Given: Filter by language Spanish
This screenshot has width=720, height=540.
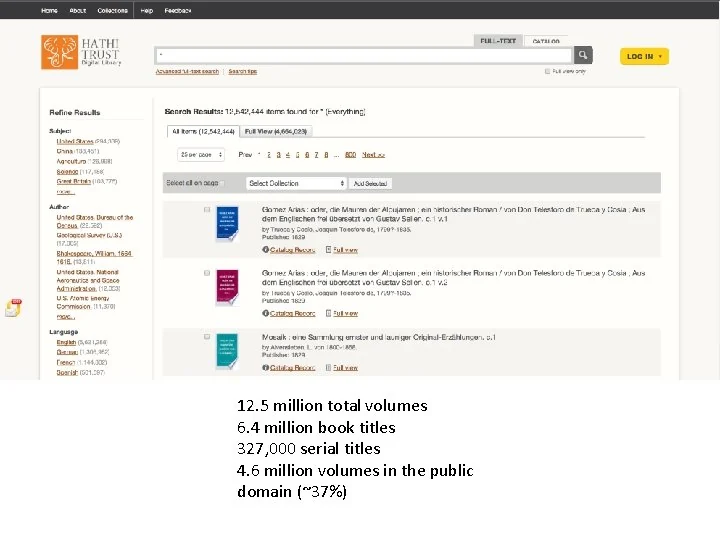Looking at the screenshot, I should coord(67,372).
